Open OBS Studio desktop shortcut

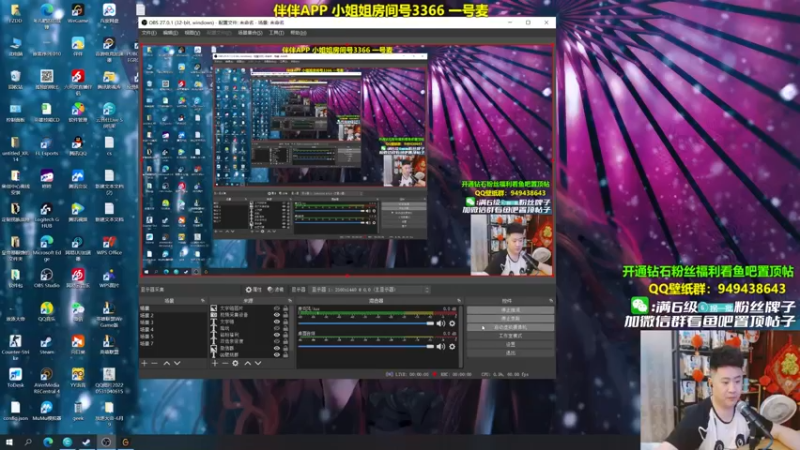46,278
